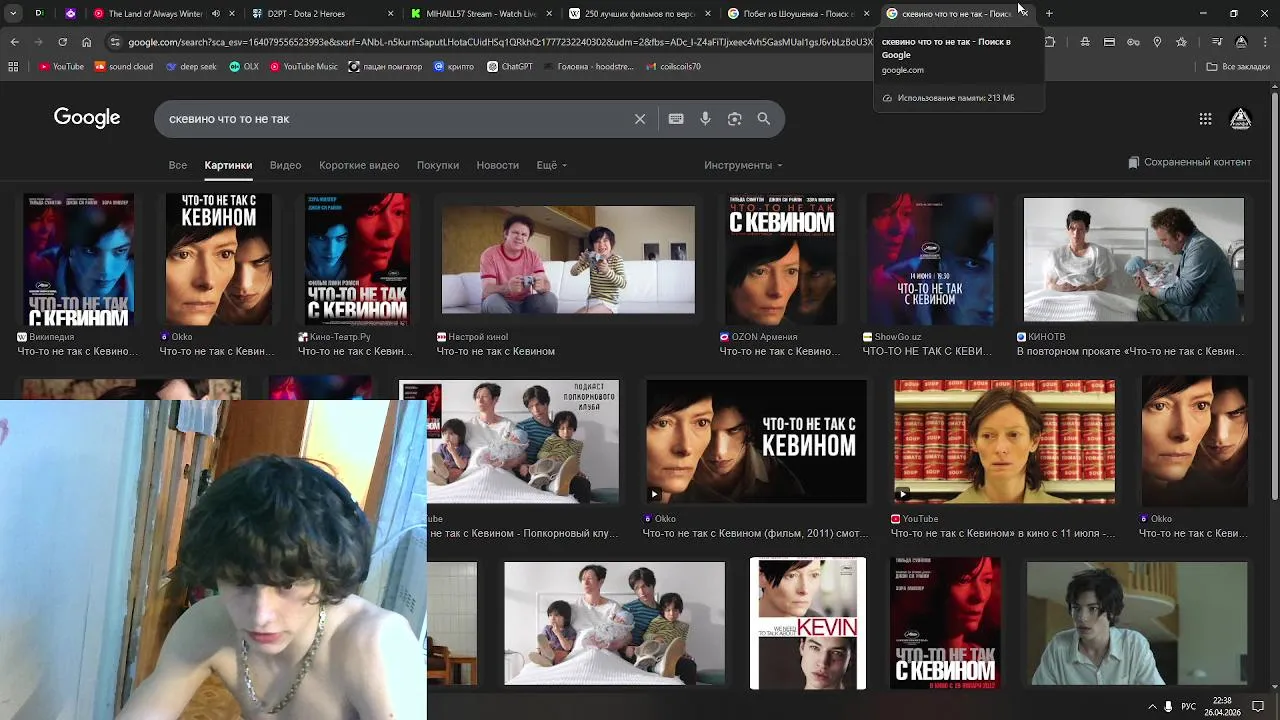
Task: Open Сохраненный контент
Action: tap(1189, 162)
